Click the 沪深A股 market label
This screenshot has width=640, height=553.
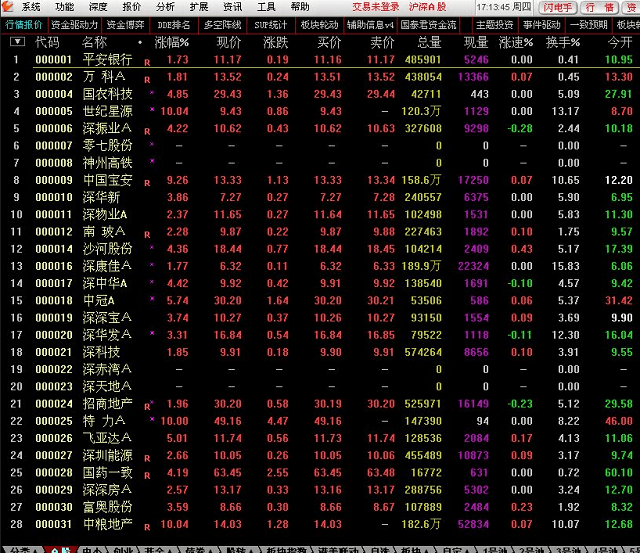[427, 7]
